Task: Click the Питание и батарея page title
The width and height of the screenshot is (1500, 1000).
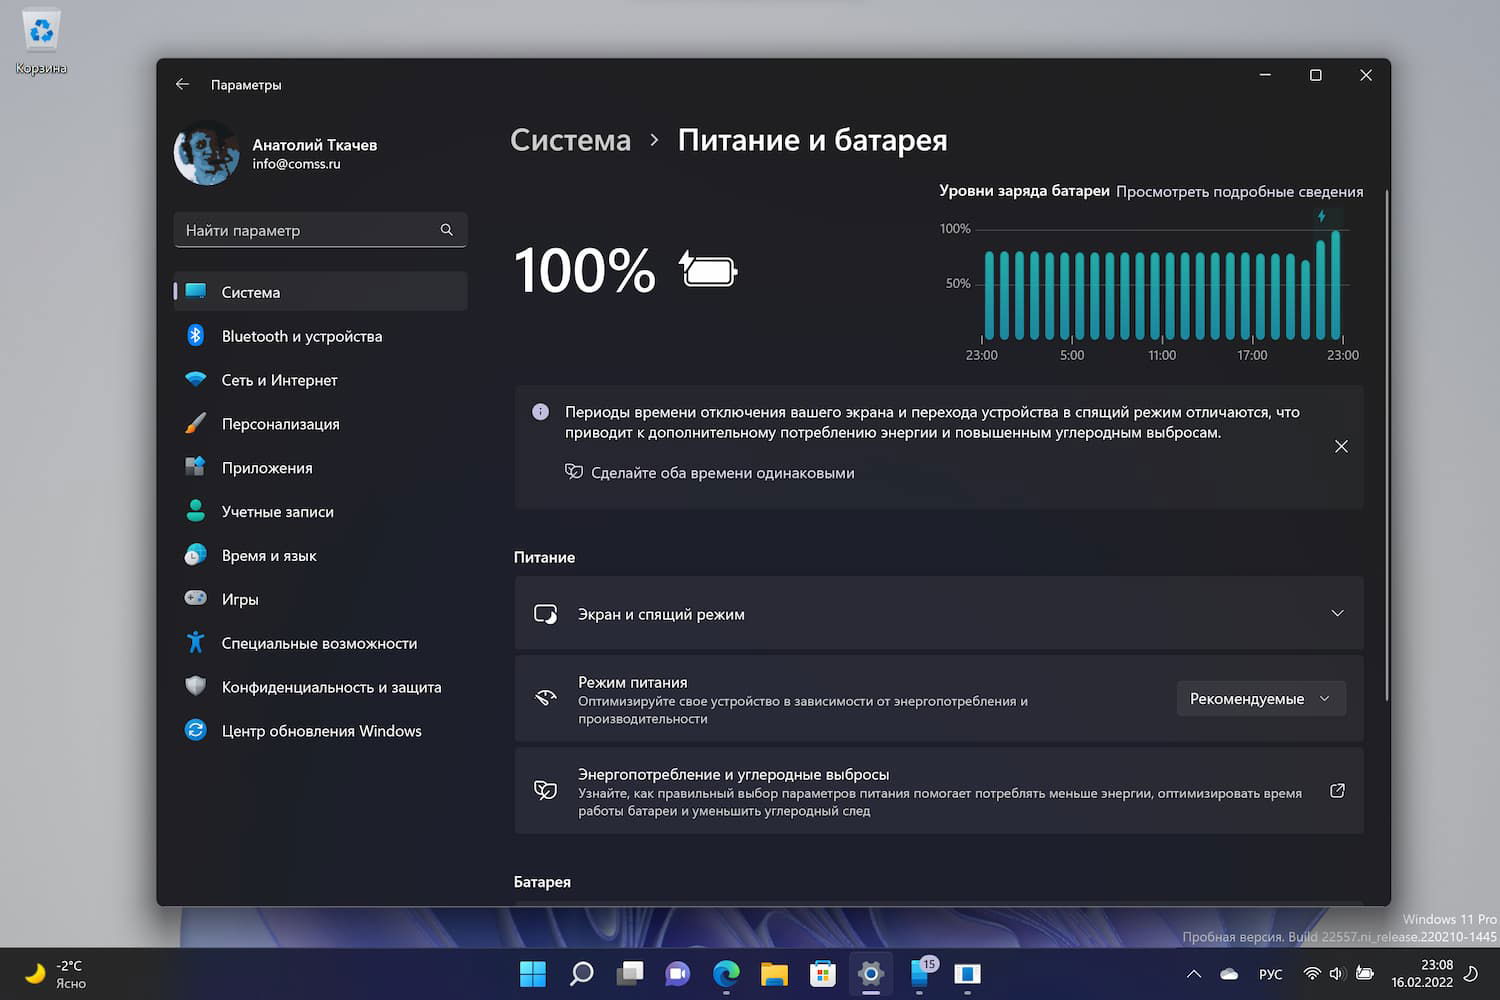Action: [812, 140]
